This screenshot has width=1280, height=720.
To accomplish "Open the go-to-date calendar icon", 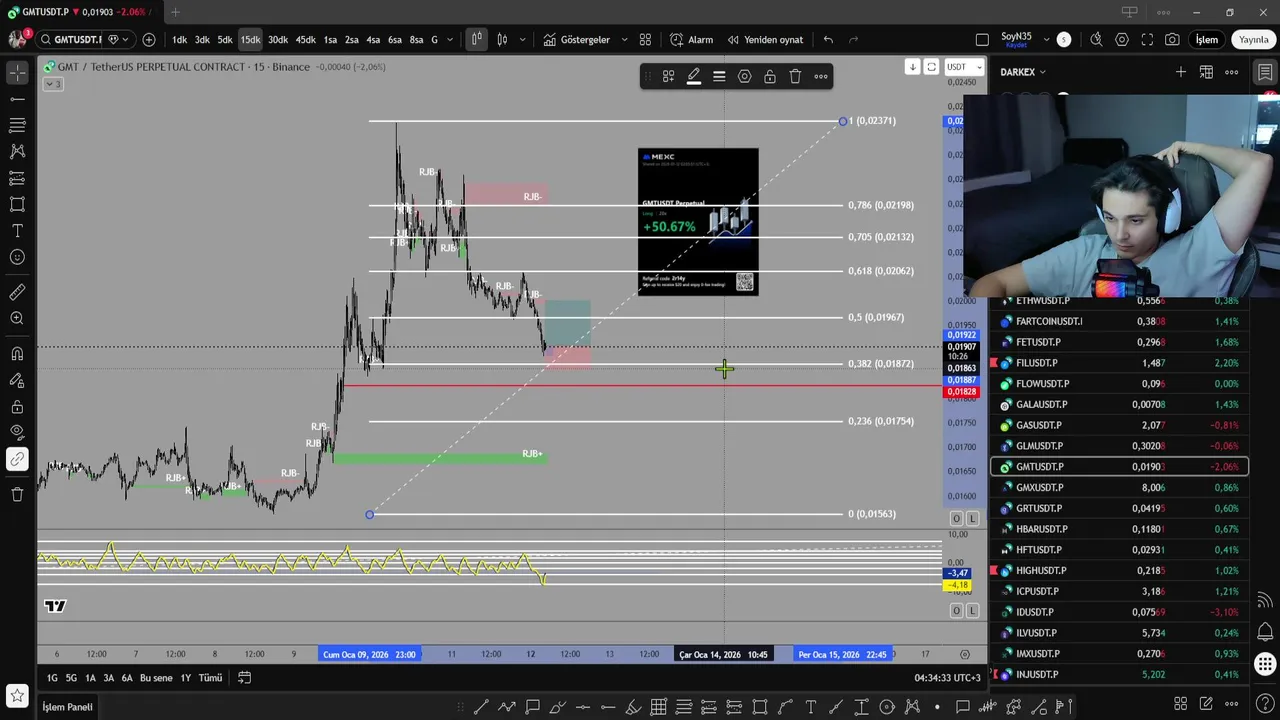I will (244, 678).
